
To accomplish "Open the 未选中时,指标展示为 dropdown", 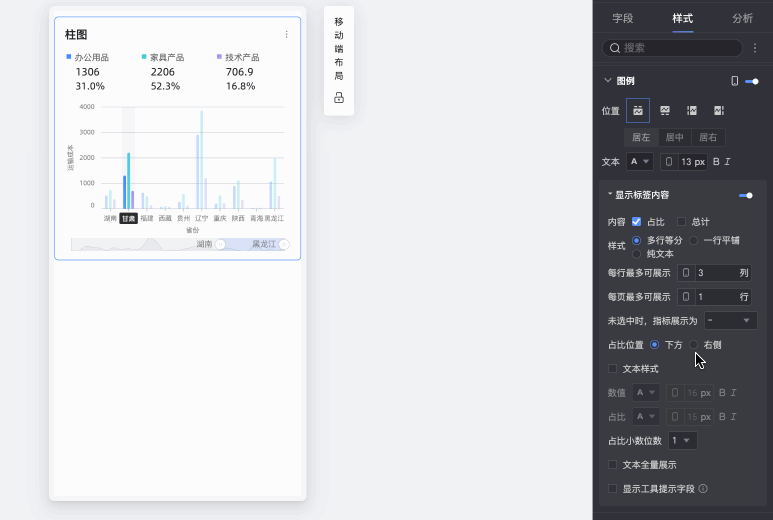I will [731, 321].
